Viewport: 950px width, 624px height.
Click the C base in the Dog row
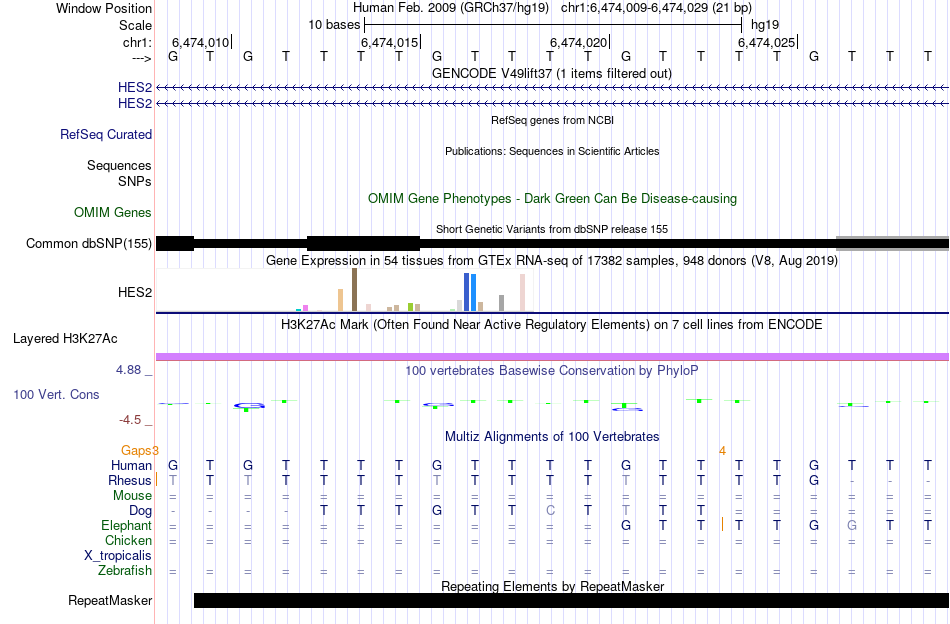click(x=550, y=511)
